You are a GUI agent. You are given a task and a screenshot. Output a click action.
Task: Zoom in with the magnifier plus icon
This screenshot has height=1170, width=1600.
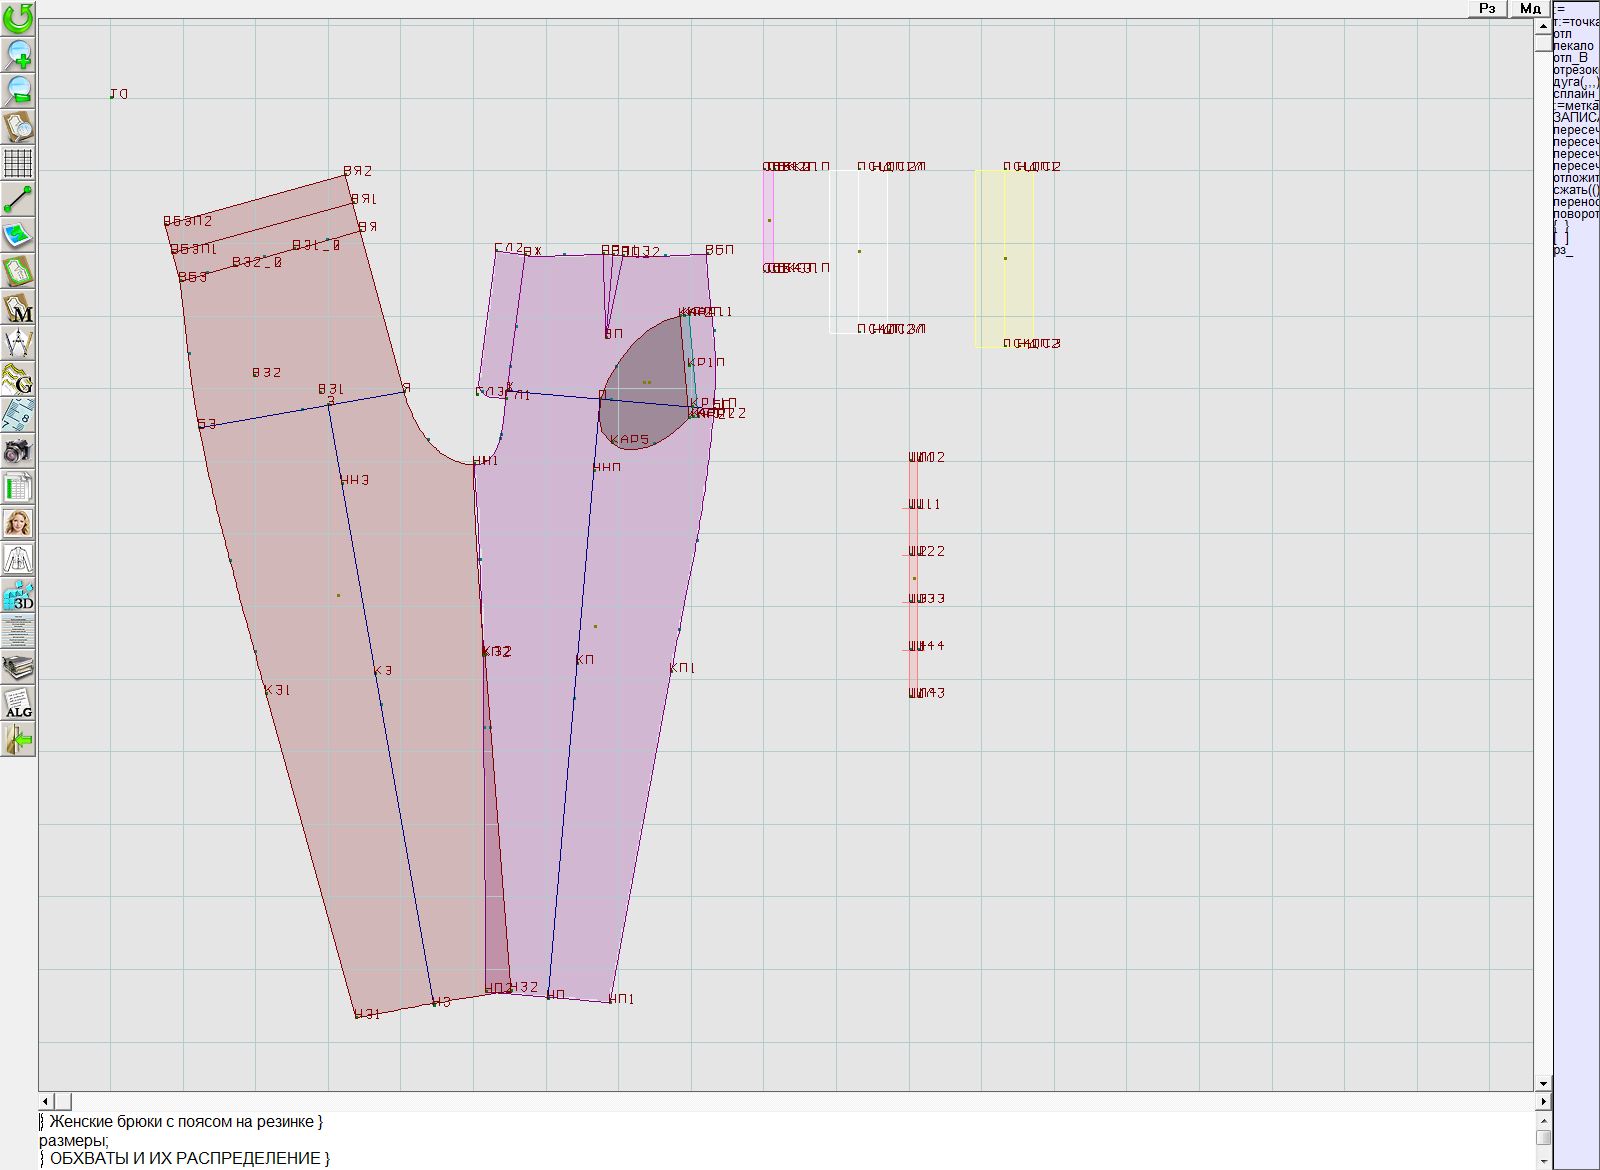(18, 54)
